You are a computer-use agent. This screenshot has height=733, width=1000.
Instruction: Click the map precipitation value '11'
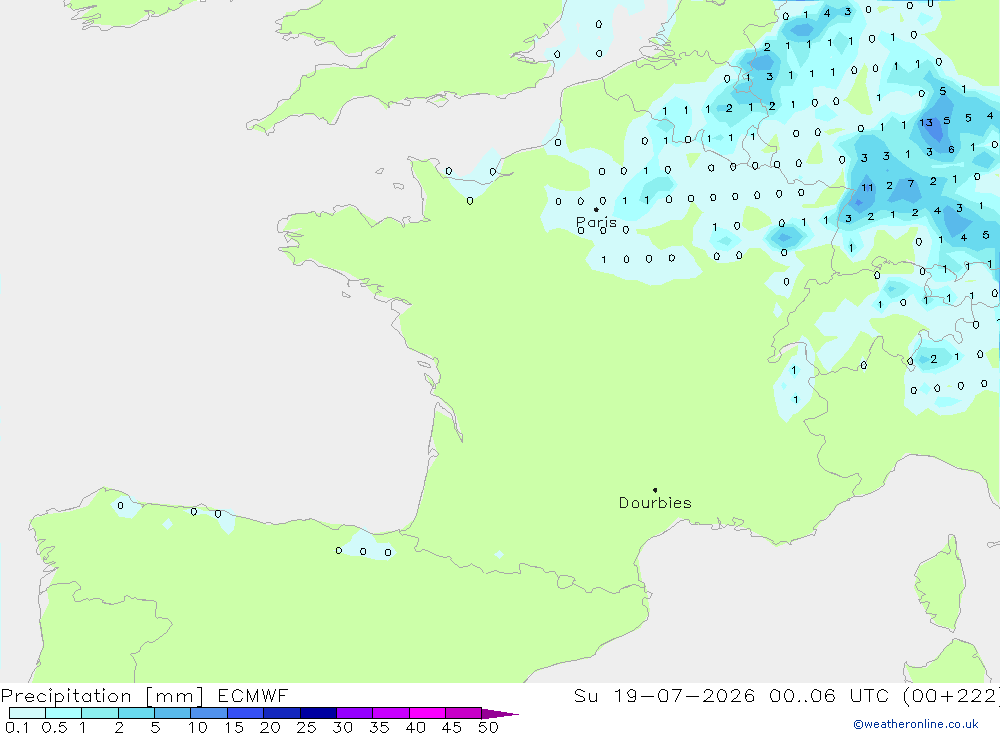[867, 188]
